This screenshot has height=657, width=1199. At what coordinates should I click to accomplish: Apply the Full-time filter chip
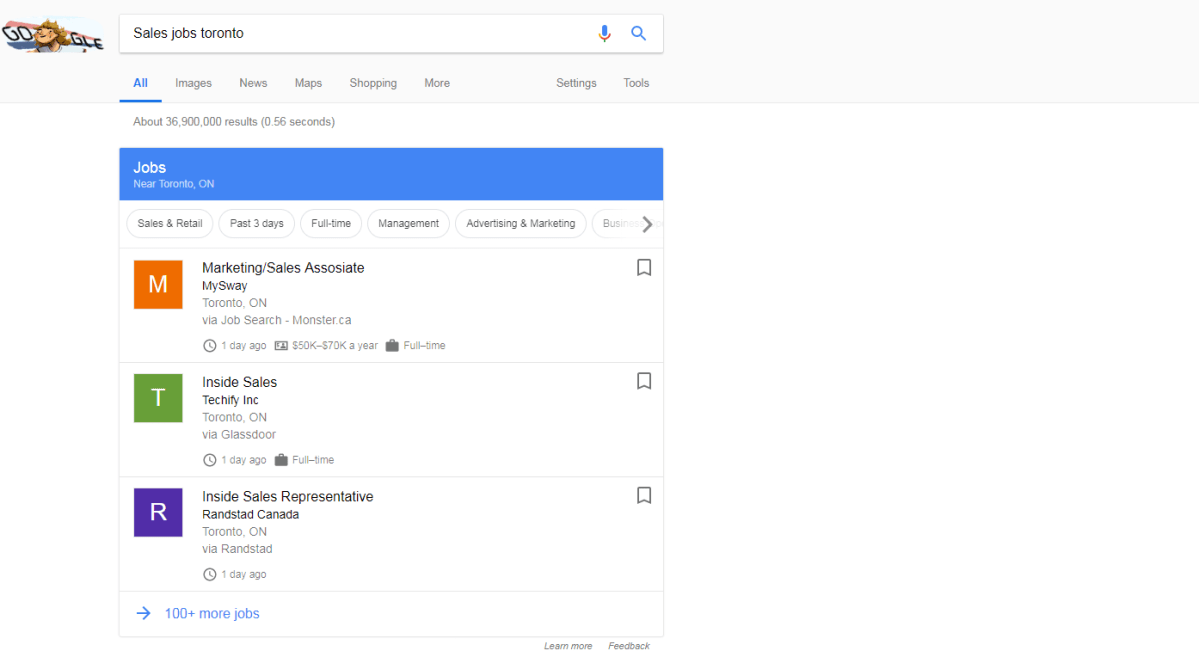coord(331,223)
